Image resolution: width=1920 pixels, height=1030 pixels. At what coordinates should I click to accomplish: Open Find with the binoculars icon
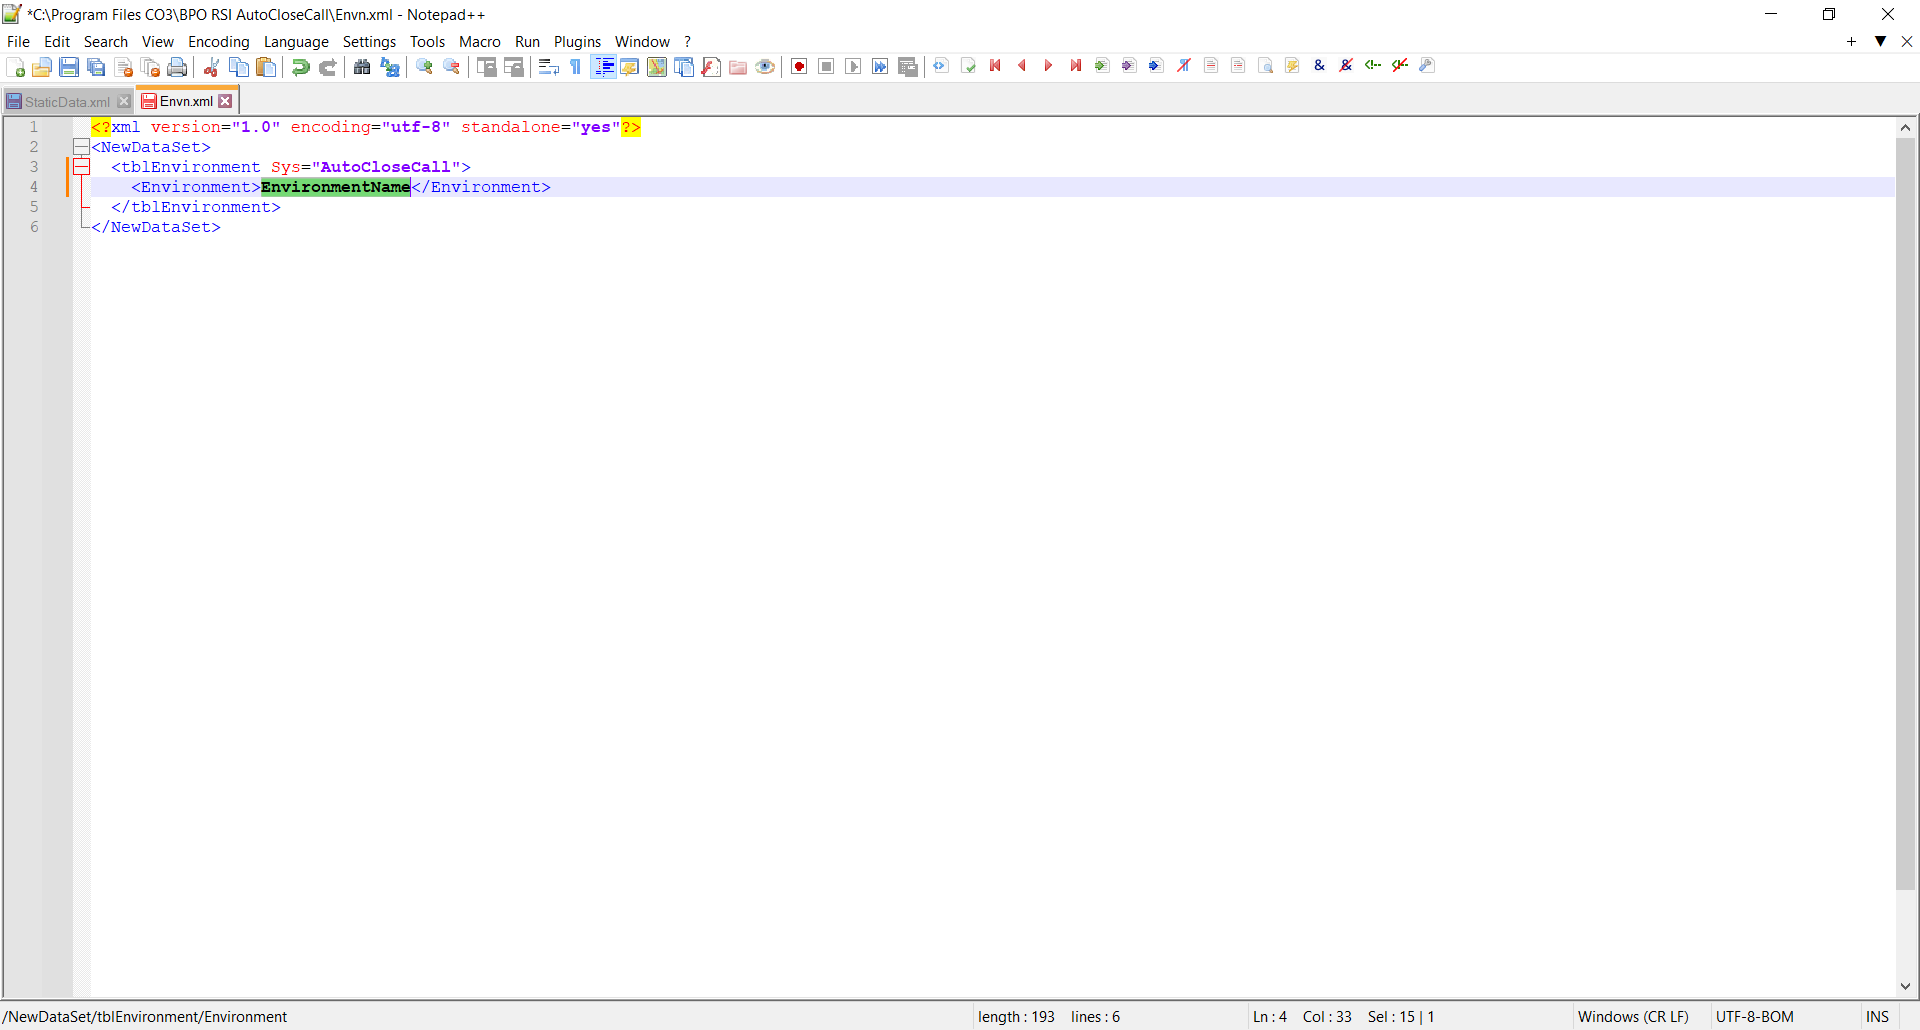point(362,67)
